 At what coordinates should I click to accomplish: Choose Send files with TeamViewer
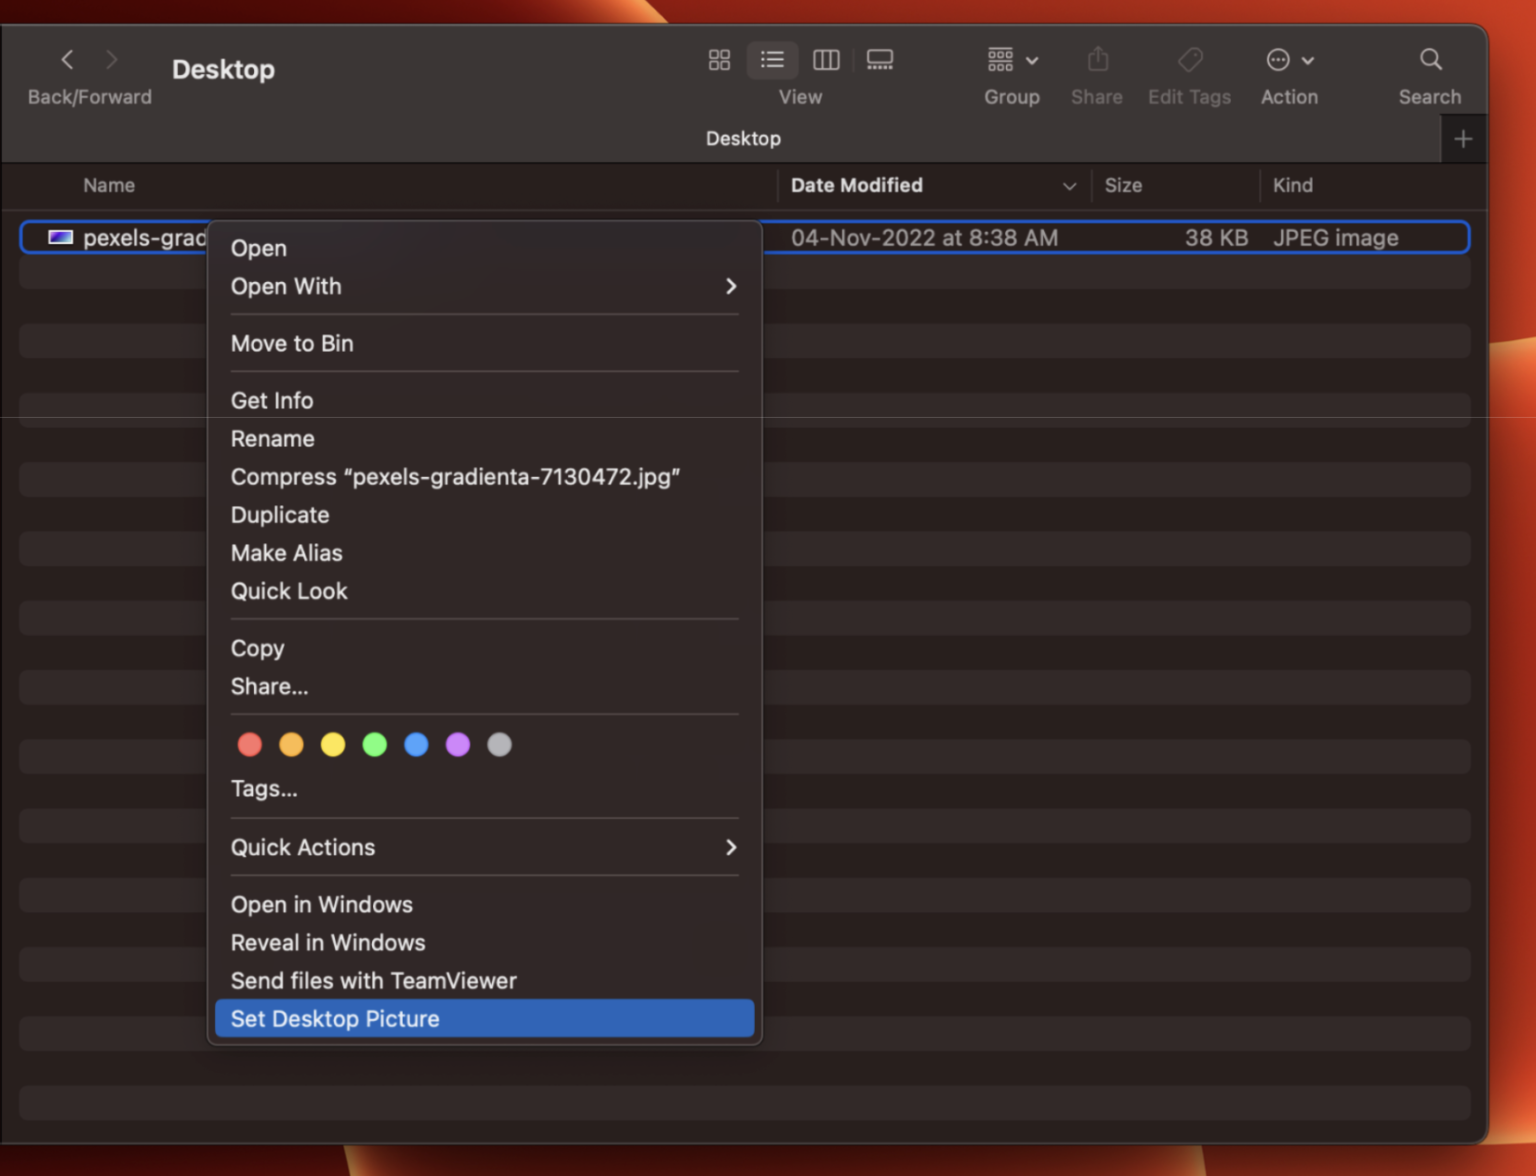point(373,980)
